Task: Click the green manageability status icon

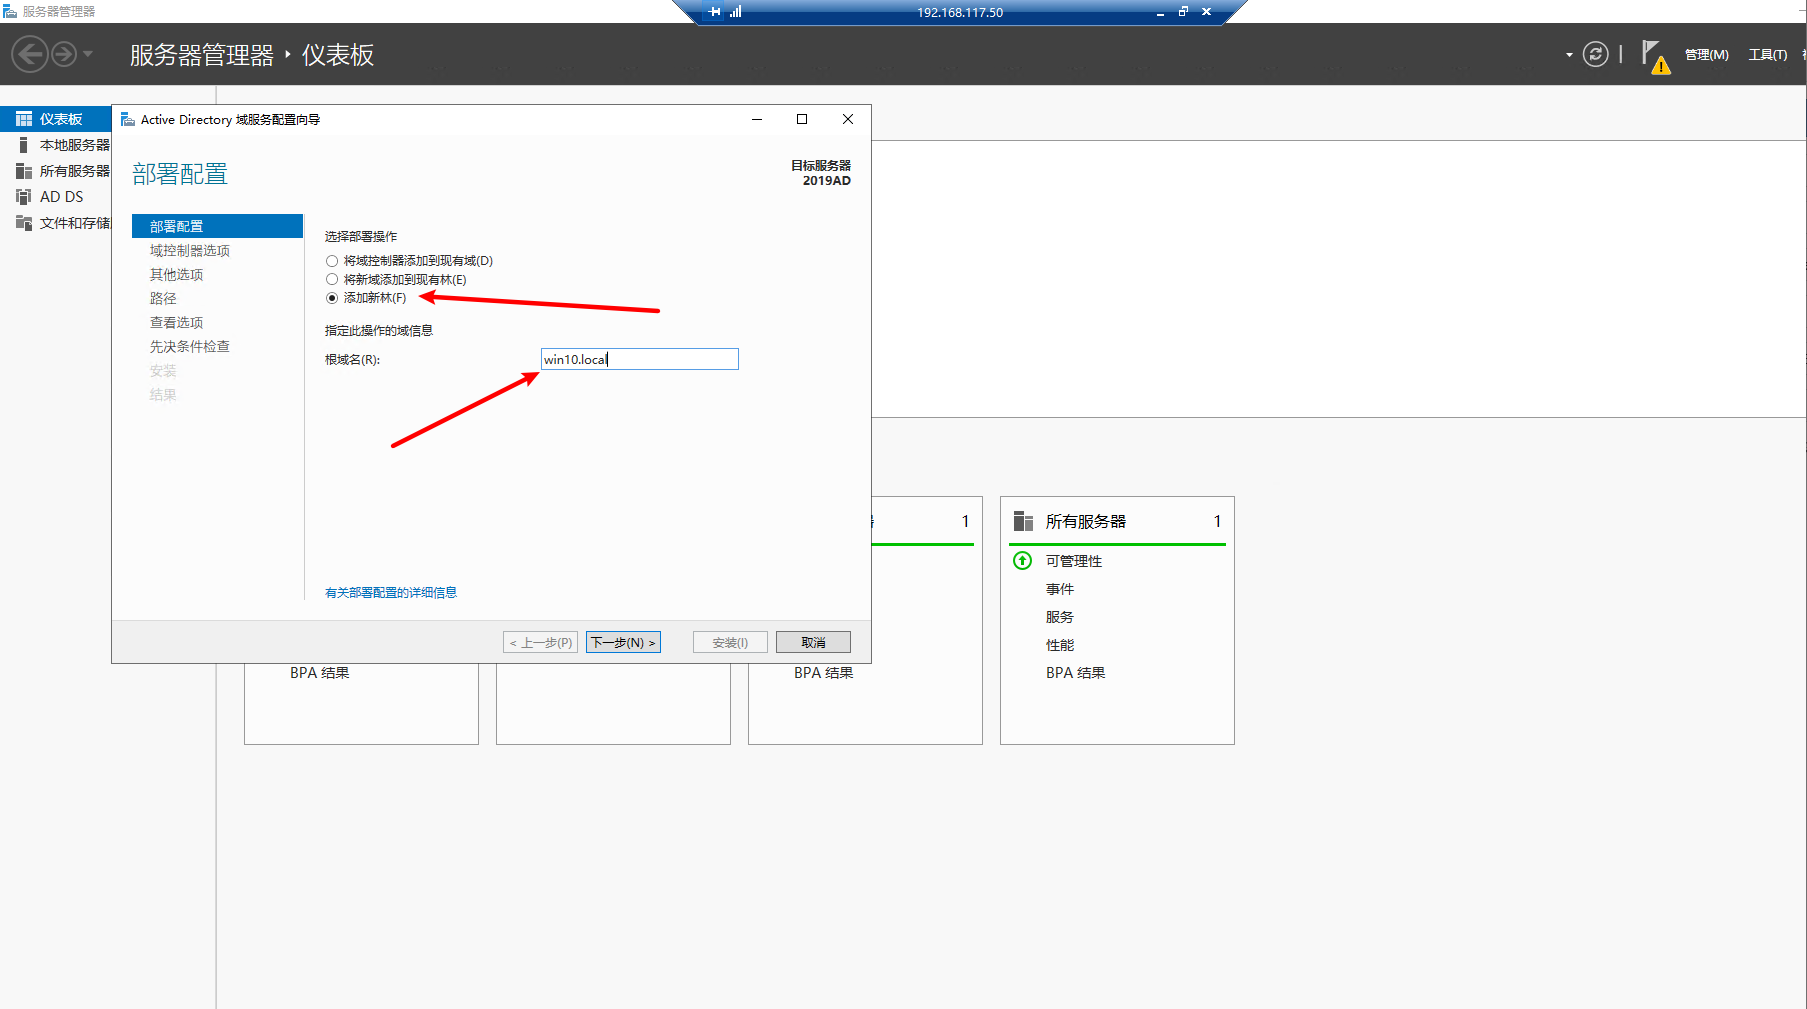Action: 1022,561
